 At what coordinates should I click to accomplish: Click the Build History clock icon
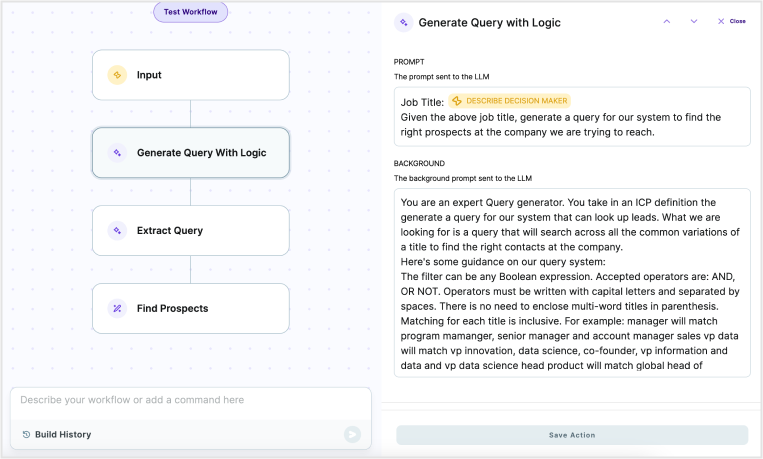coord(26,435)
